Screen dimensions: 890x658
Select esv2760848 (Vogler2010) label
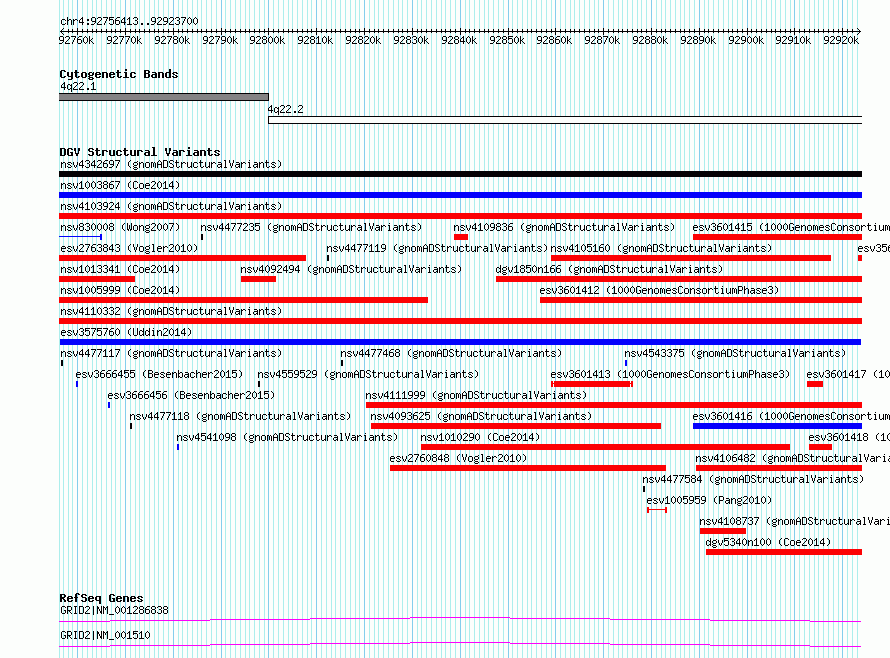pyautogui.click(x=457, y=458)
